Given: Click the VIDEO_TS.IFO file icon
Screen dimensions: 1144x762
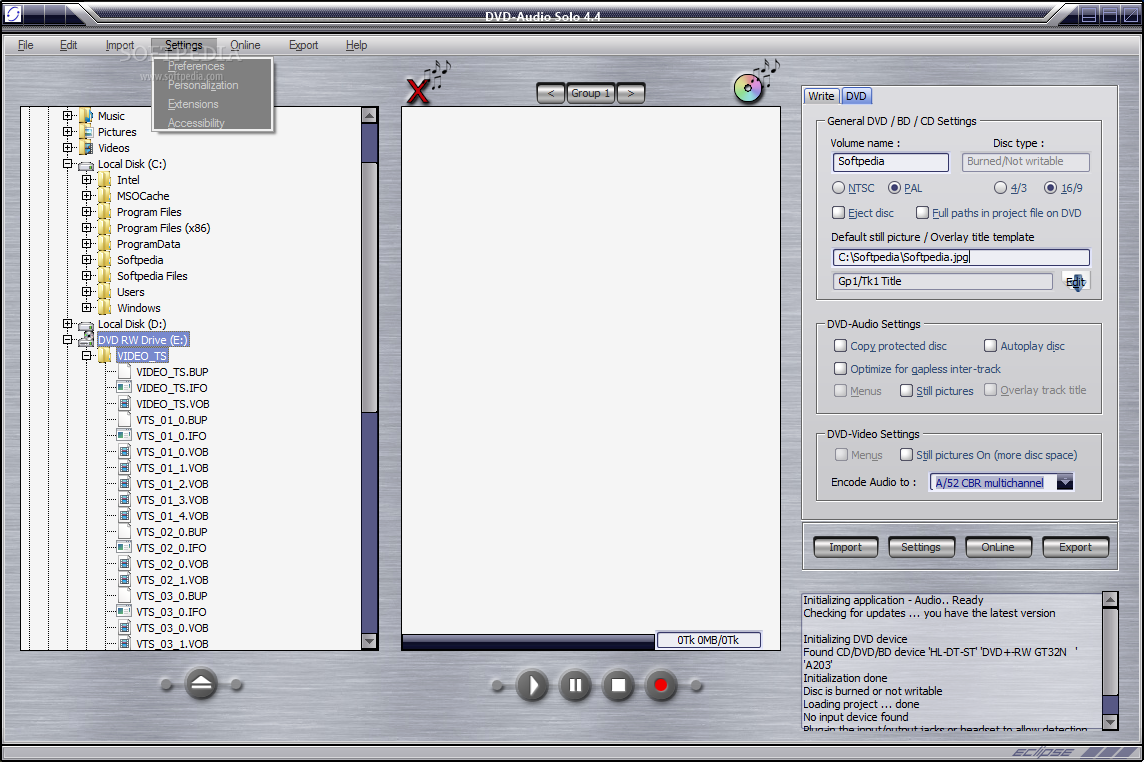Looking at the screenshot, I should 125,388.
